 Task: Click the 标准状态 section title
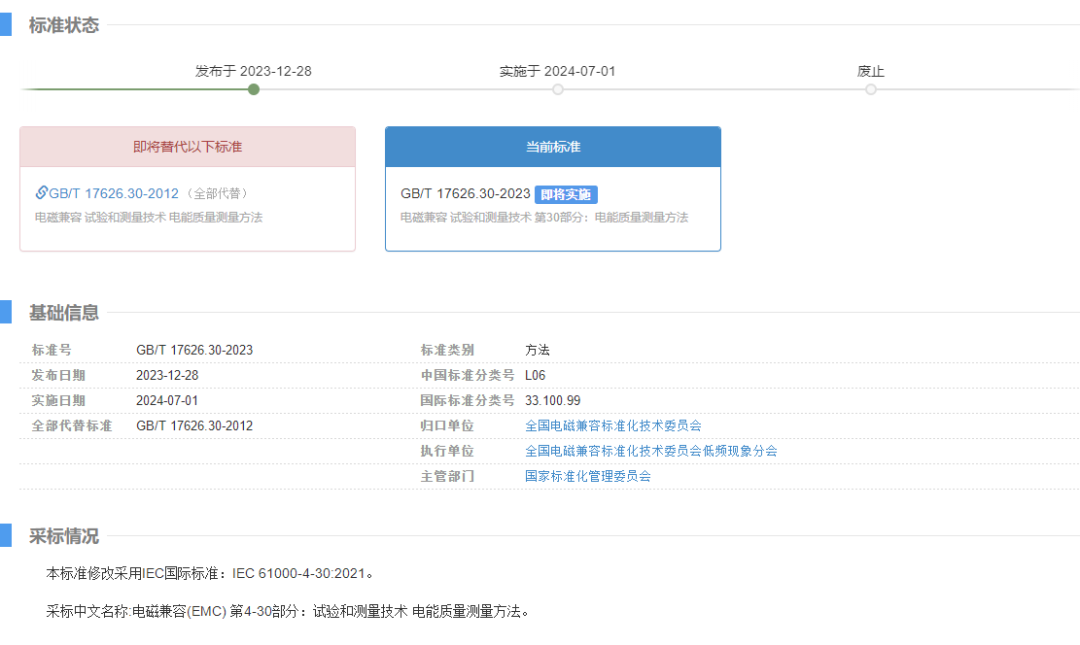[x=64, y=25]
